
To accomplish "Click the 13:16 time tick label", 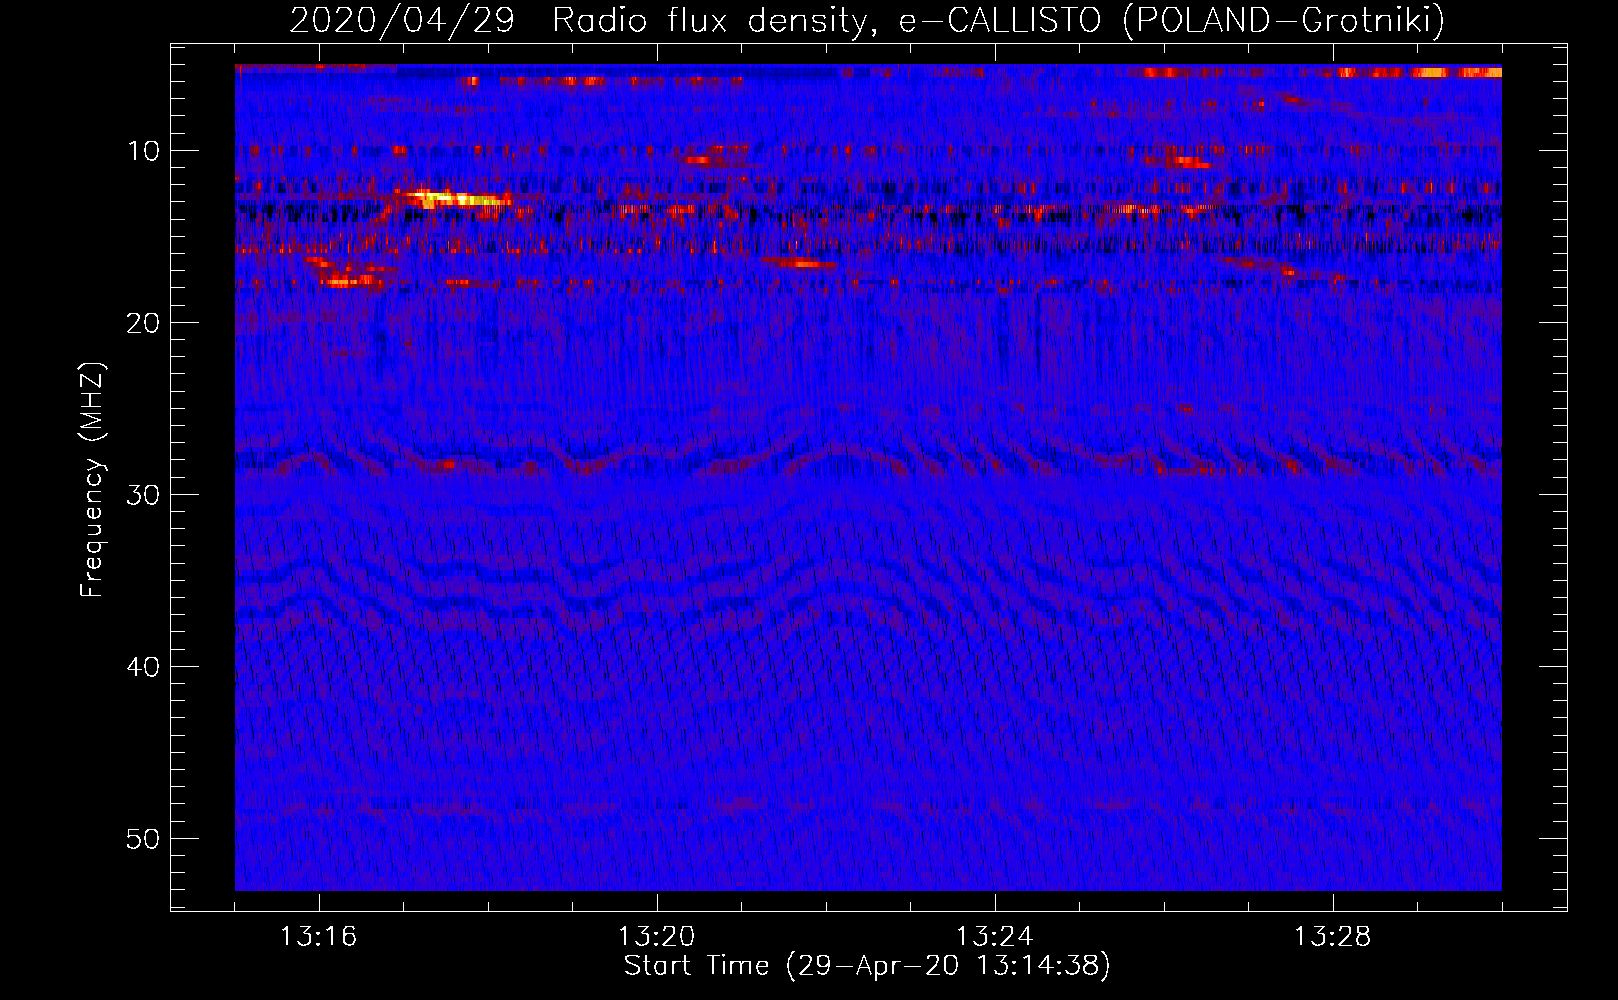I will 319,937.
